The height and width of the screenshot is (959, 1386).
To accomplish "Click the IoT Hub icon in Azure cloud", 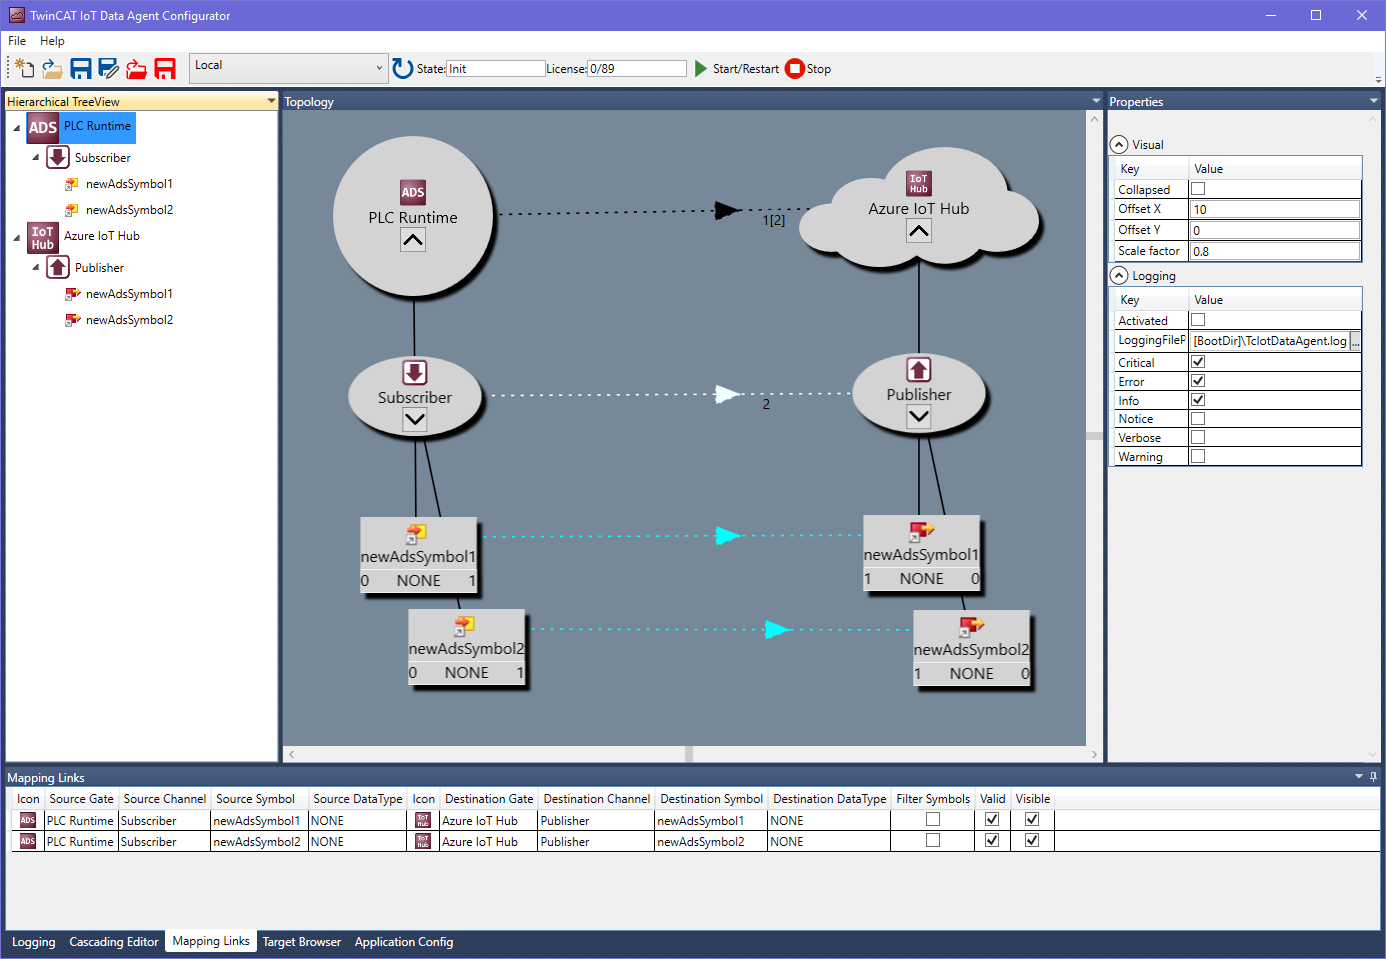I will [x=919, y=184].
